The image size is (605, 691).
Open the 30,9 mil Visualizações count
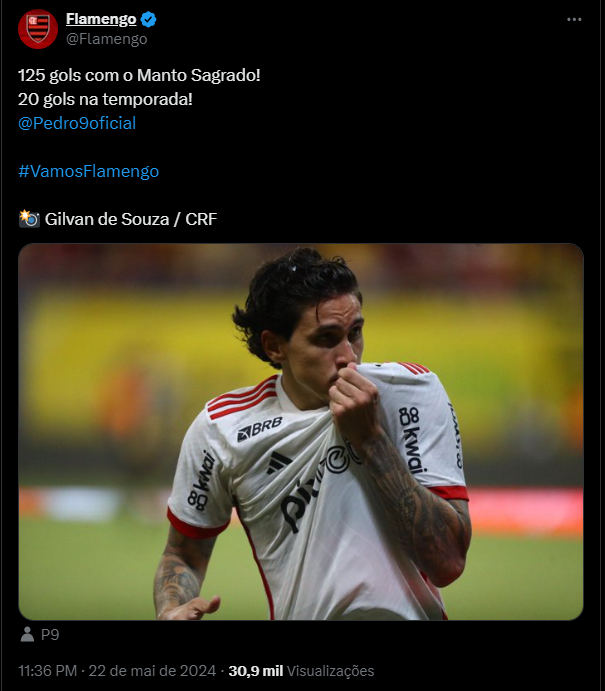click(301, 671)
